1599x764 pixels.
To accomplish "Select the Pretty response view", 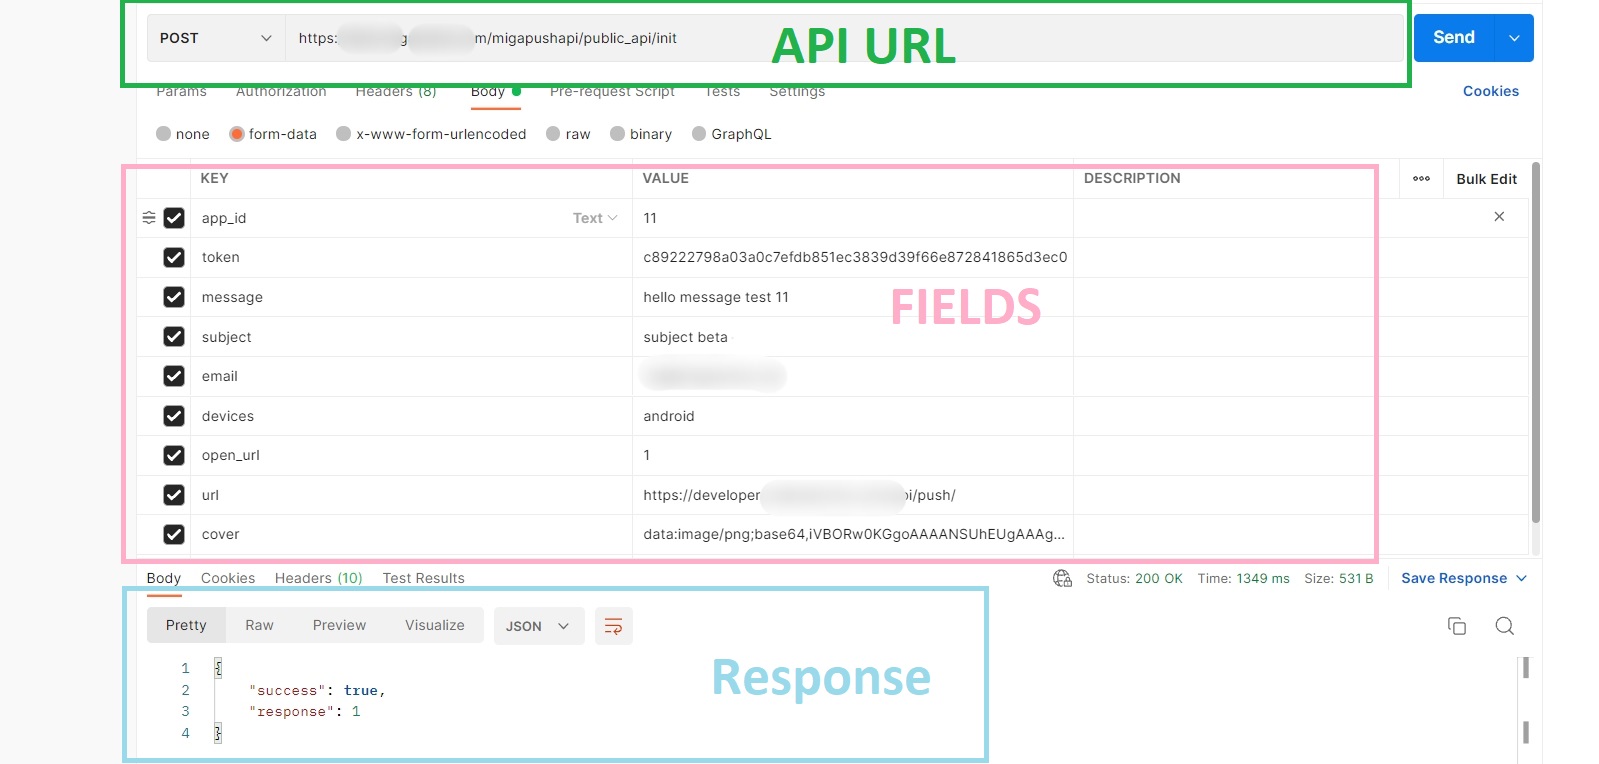I will pos(186,625).
